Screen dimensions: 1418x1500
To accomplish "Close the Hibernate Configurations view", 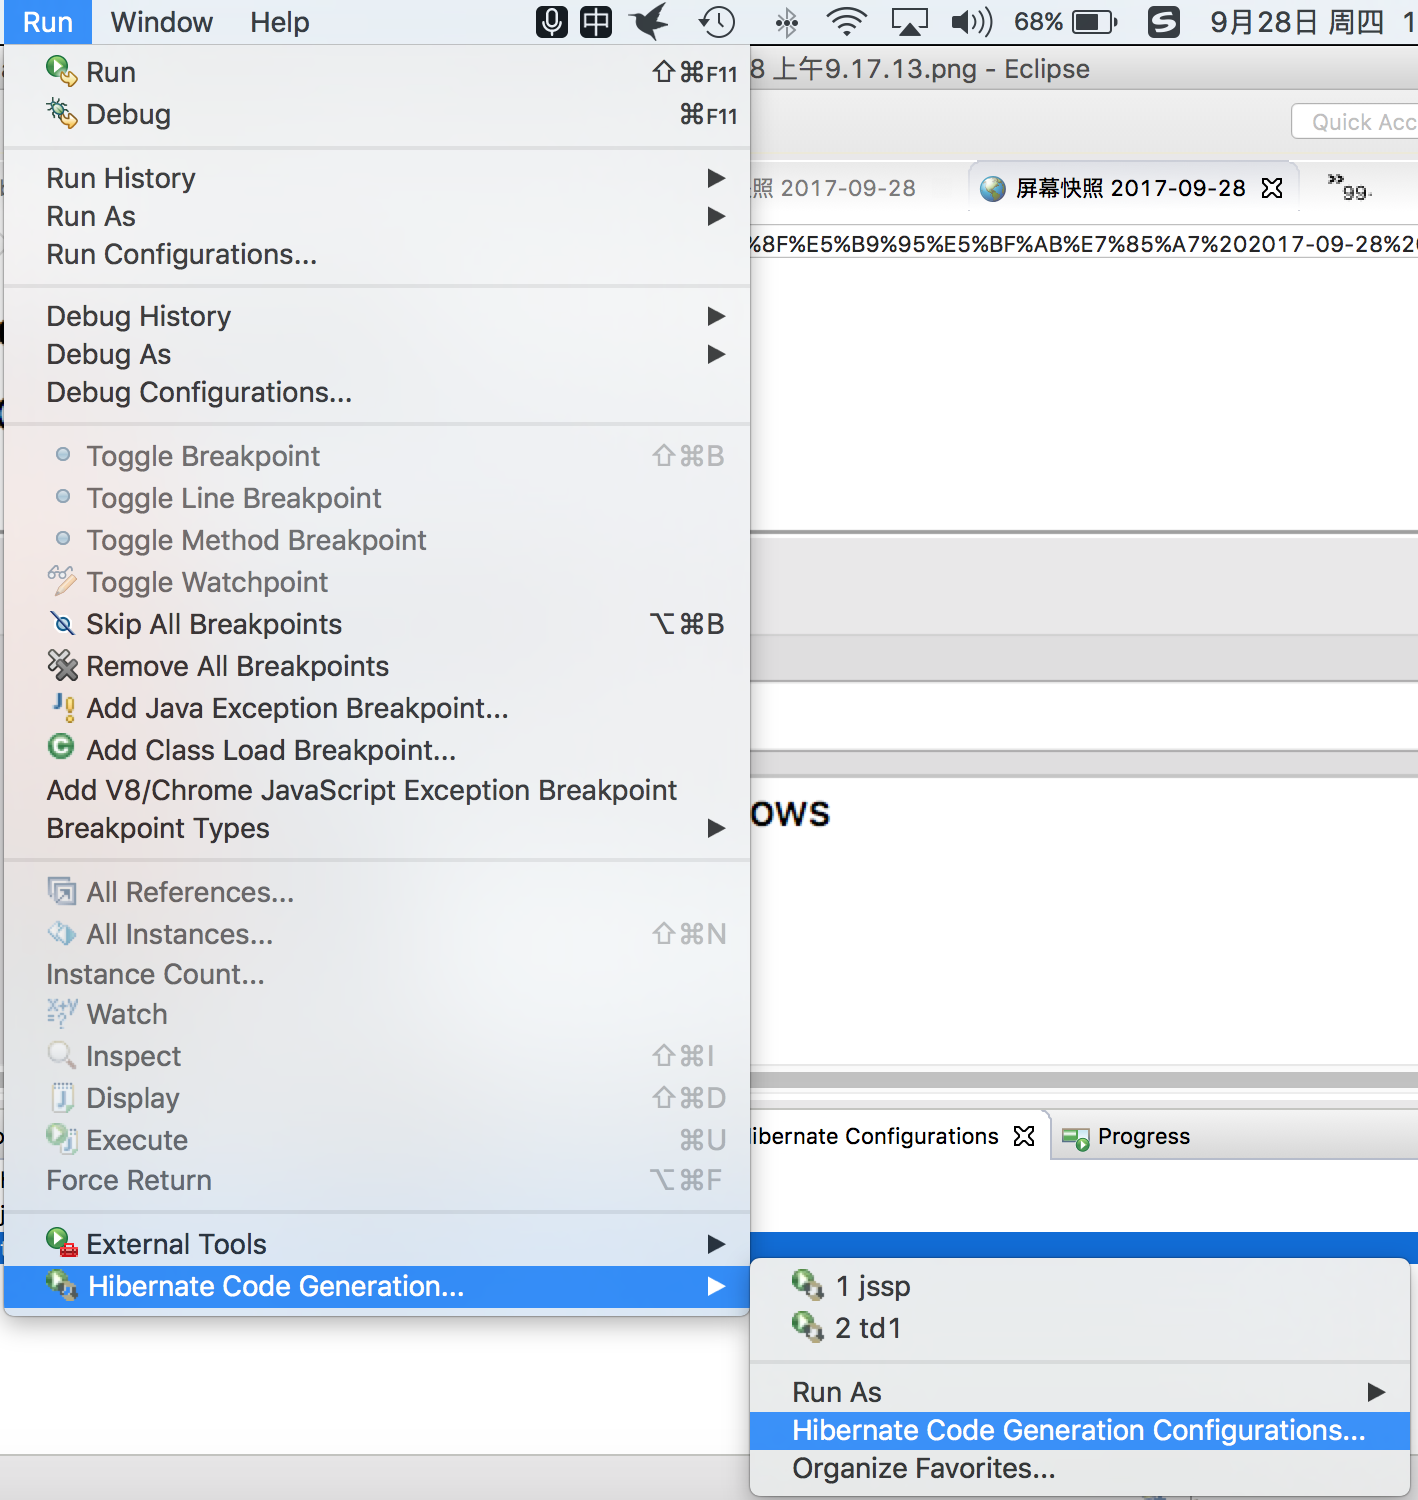I will 1024,1137.
